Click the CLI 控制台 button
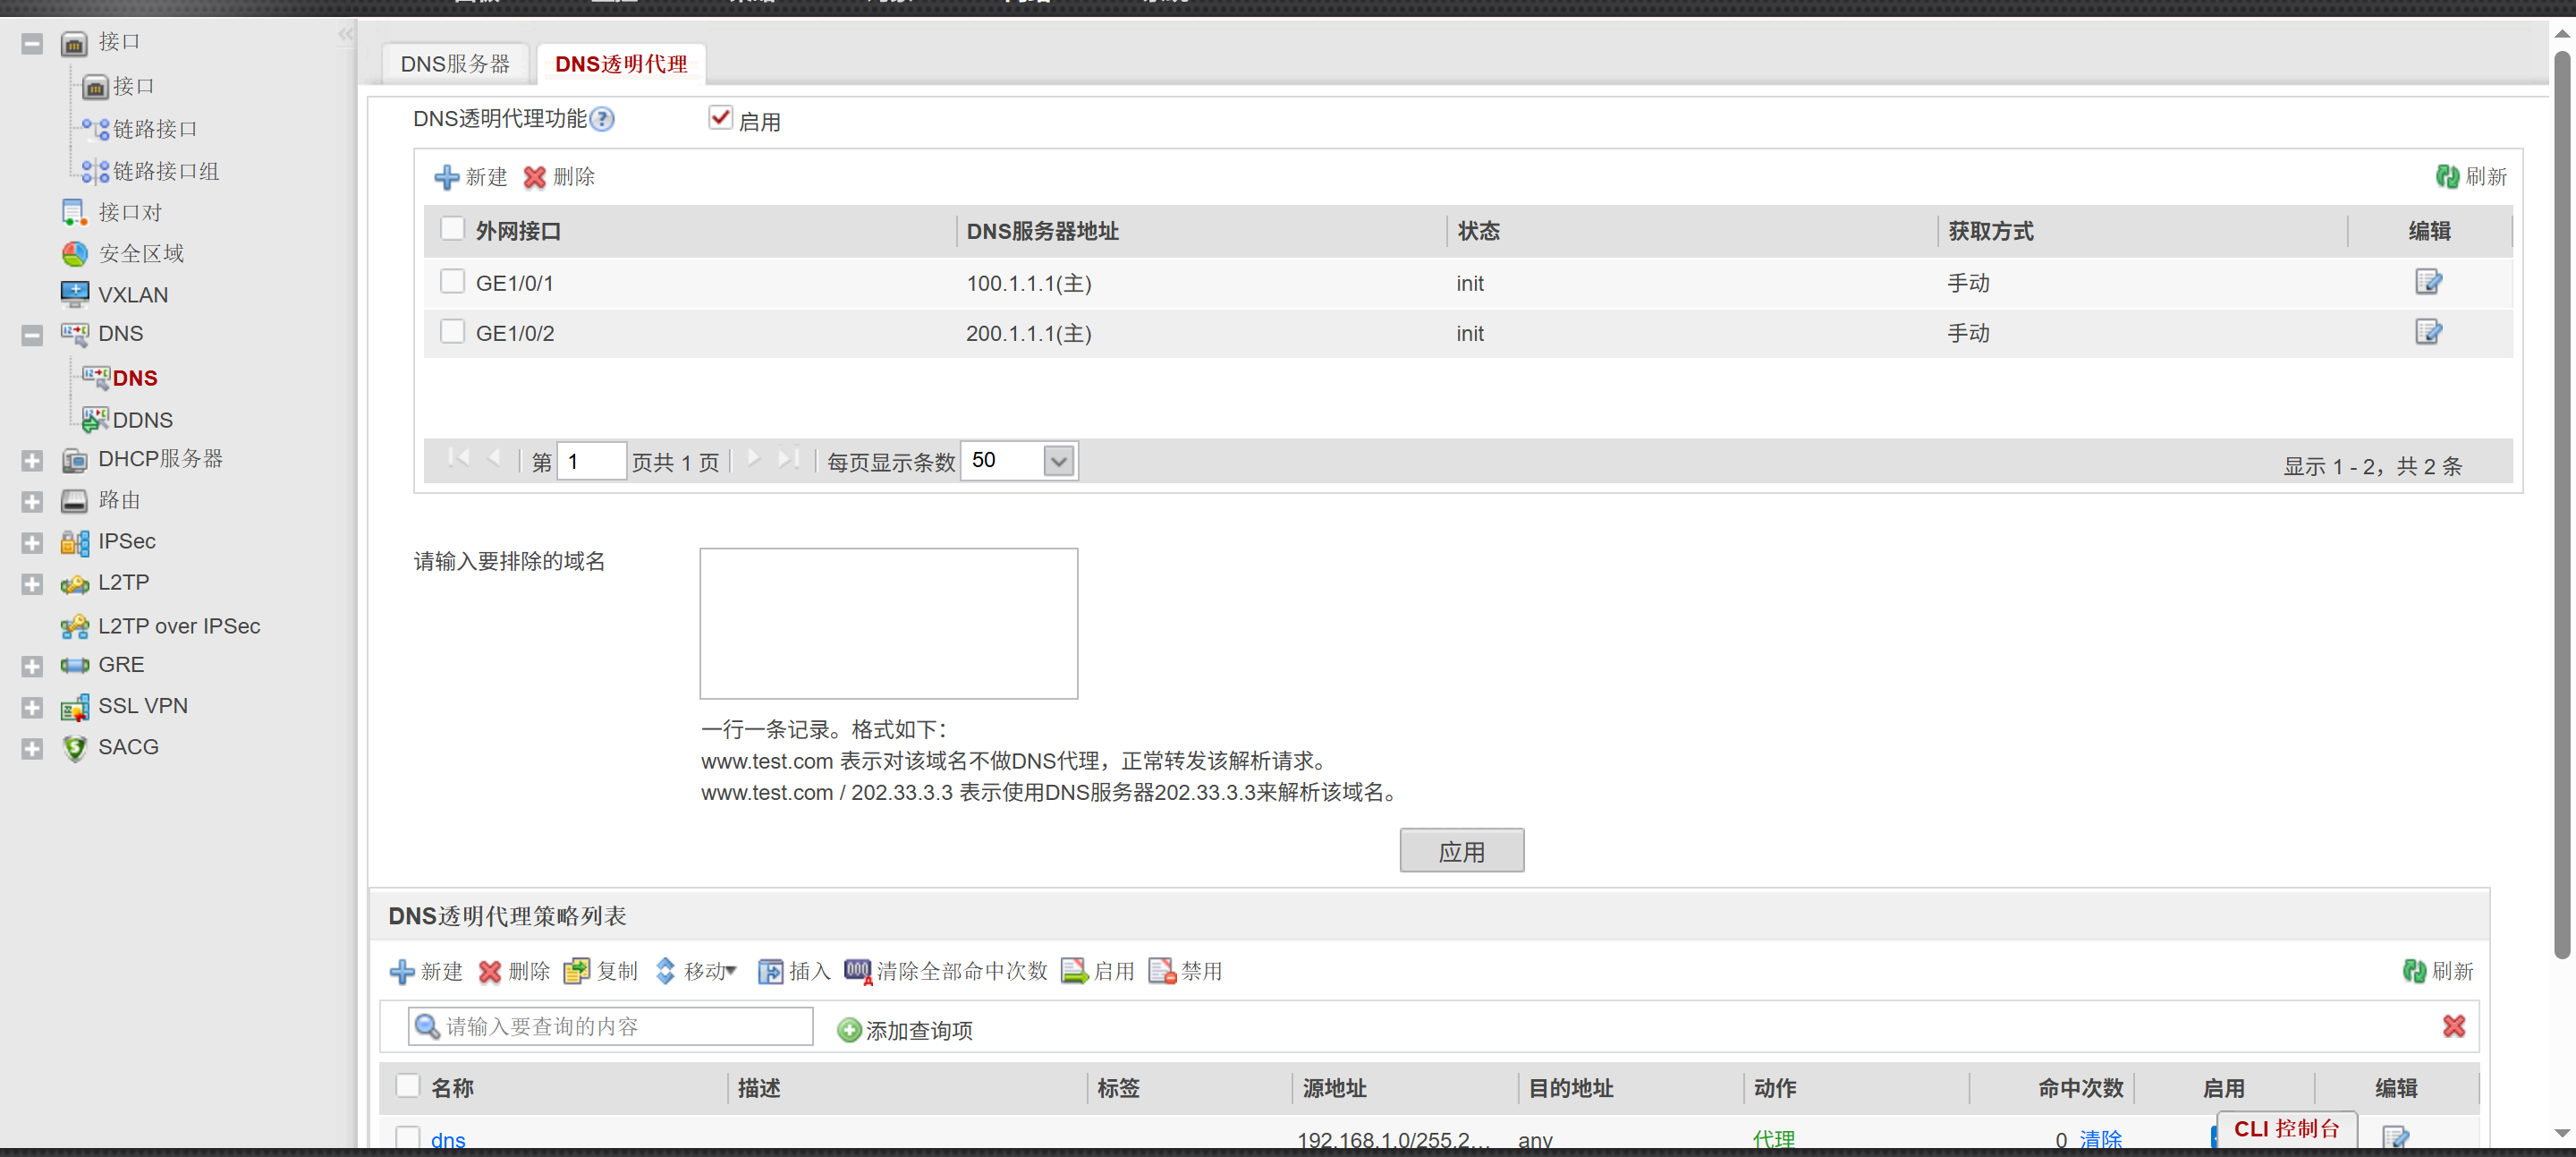Screen dimensions: 2576x1157 (2286, 1129)
